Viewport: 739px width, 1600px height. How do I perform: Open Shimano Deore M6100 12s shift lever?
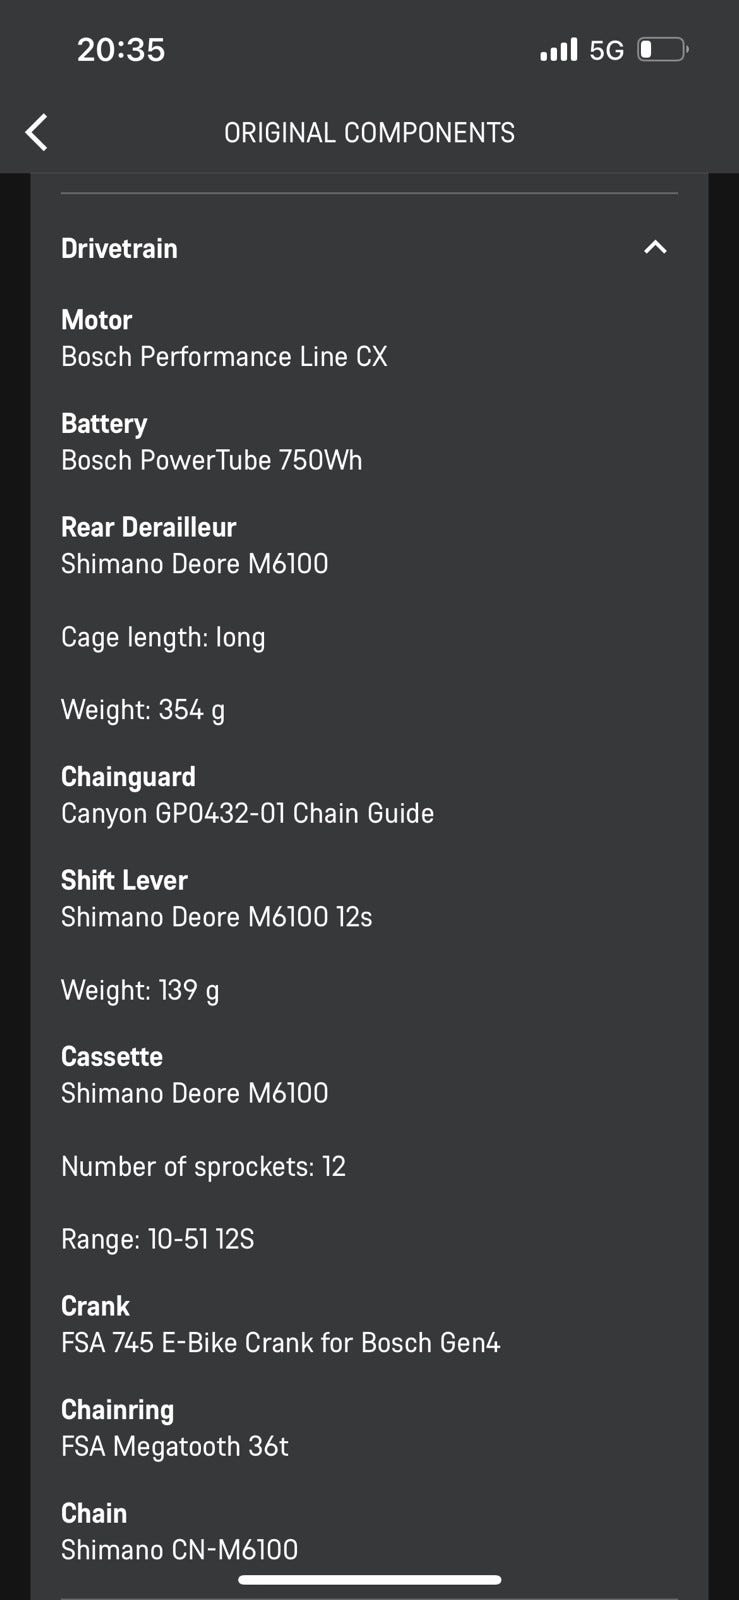point(216,916)
